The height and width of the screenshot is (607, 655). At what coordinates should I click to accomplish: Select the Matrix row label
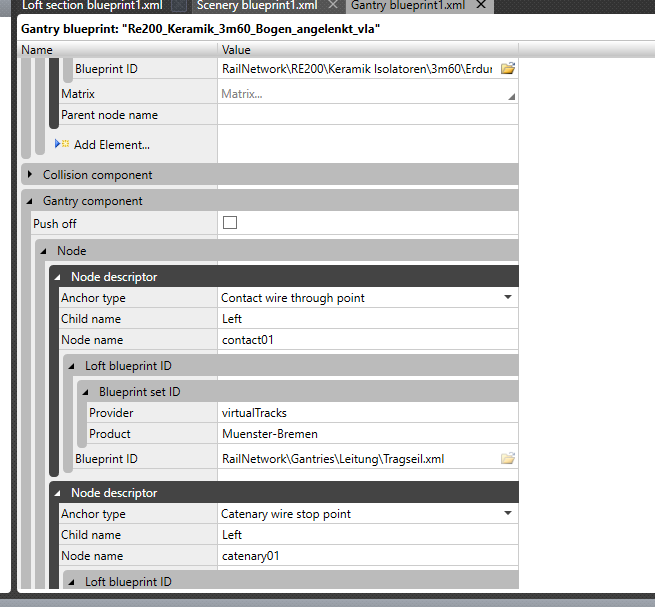pyautogui.click(x=78, y=94)
